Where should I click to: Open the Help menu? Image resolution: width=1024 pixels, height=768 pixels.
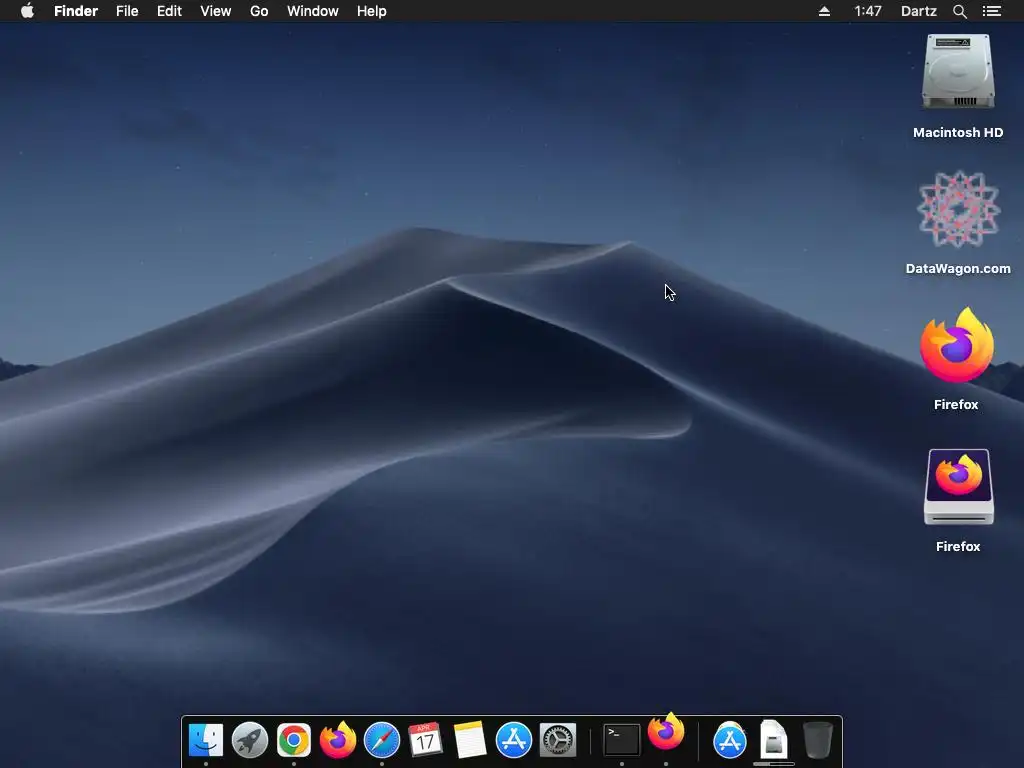click(372, 11)
